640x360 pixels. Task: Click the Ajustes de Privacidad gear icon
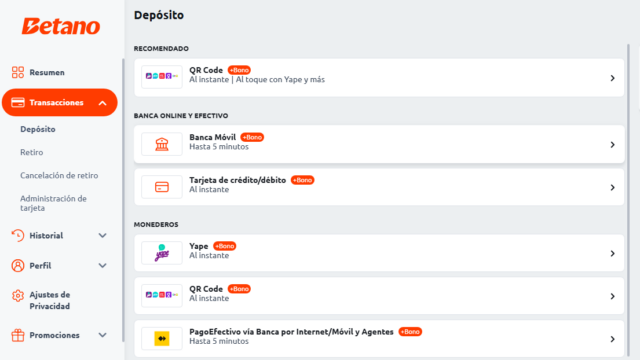18,296
